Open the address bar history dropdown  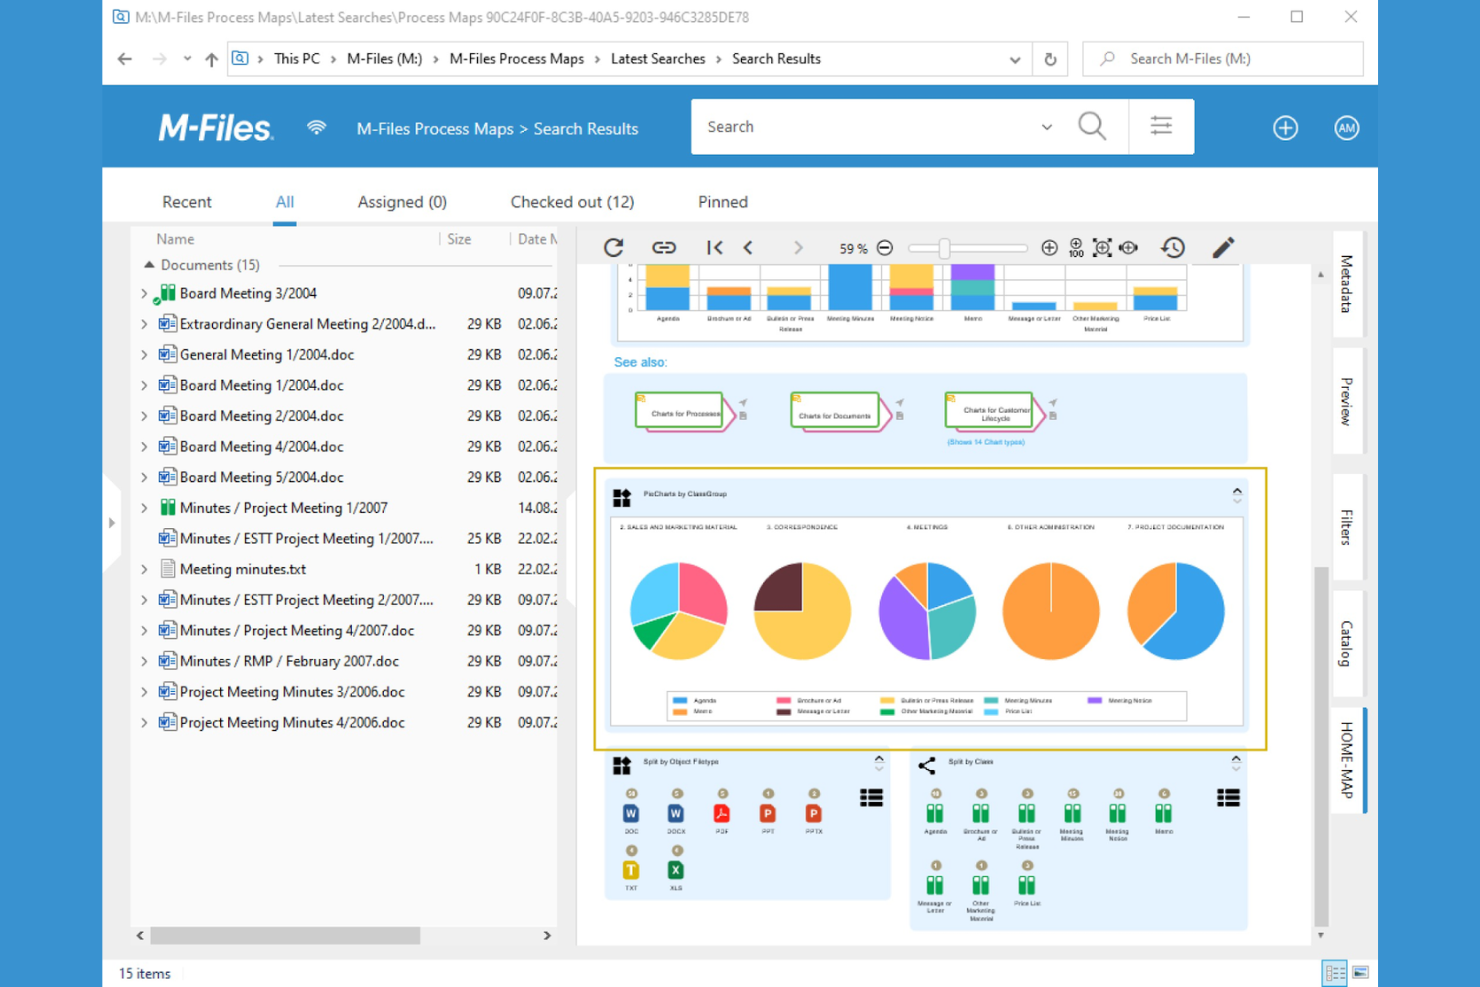[1015, 59]
